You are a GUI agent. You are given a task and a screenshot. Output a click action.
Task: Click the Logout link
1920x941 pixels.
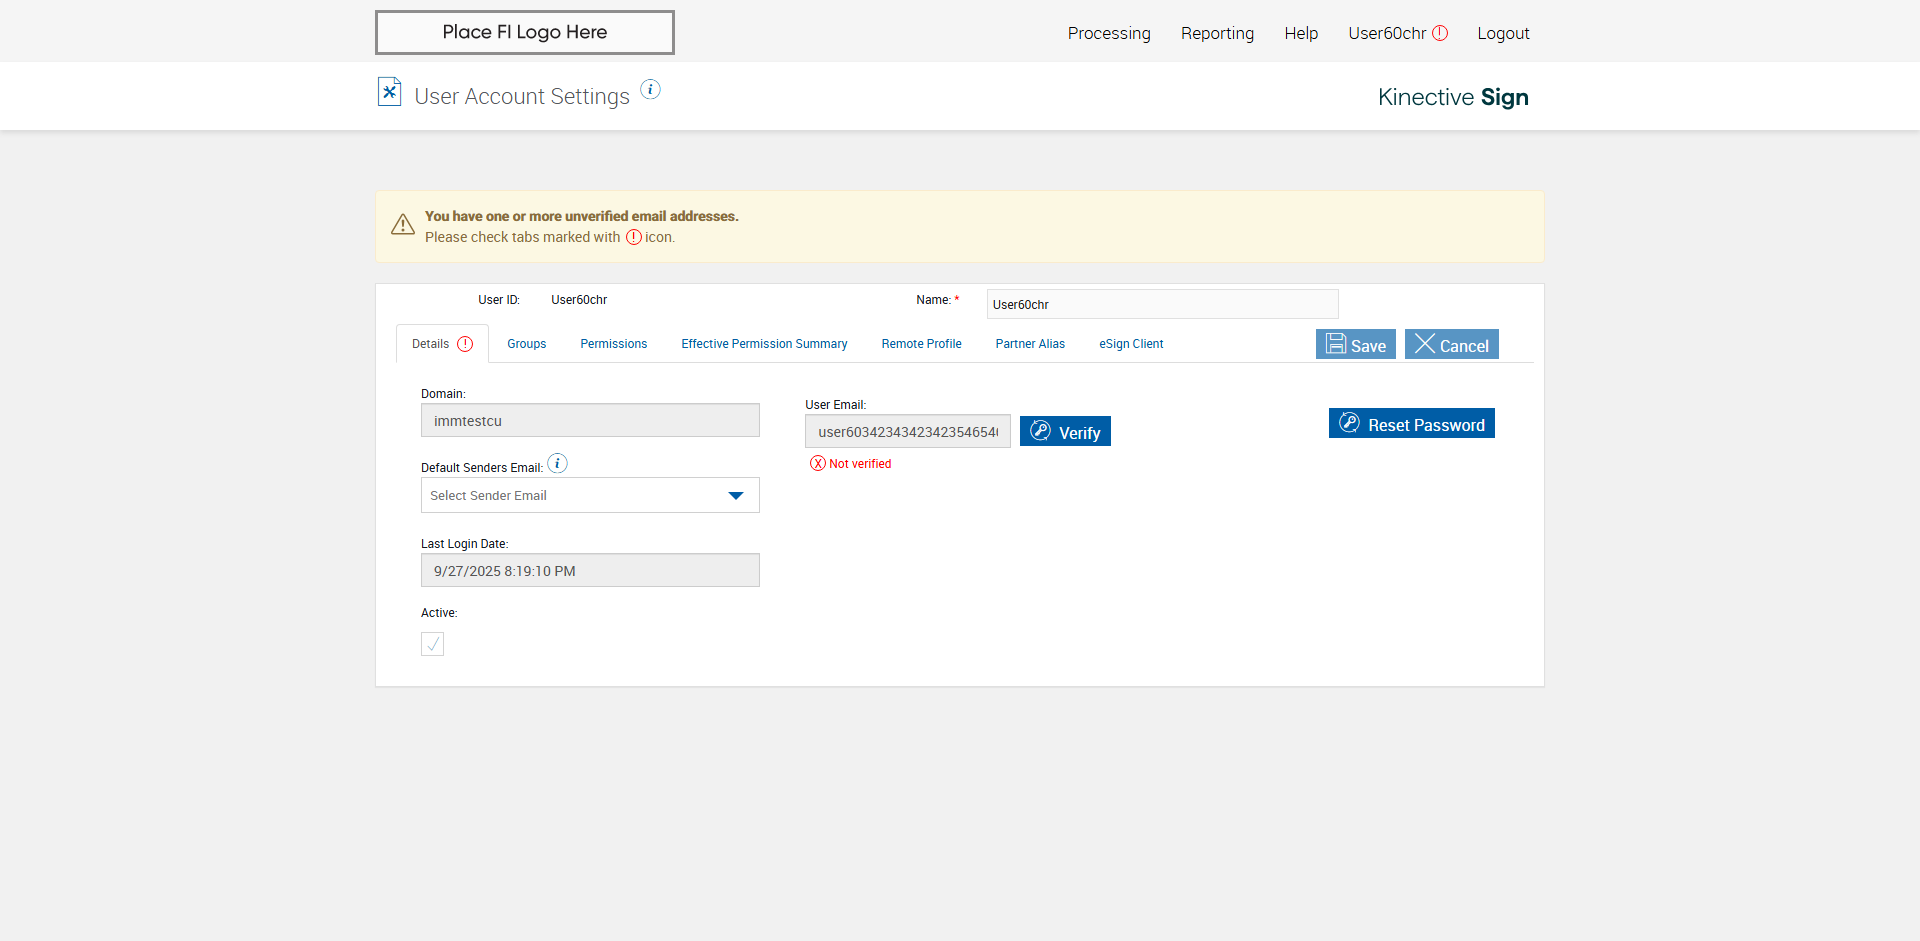1503,33
